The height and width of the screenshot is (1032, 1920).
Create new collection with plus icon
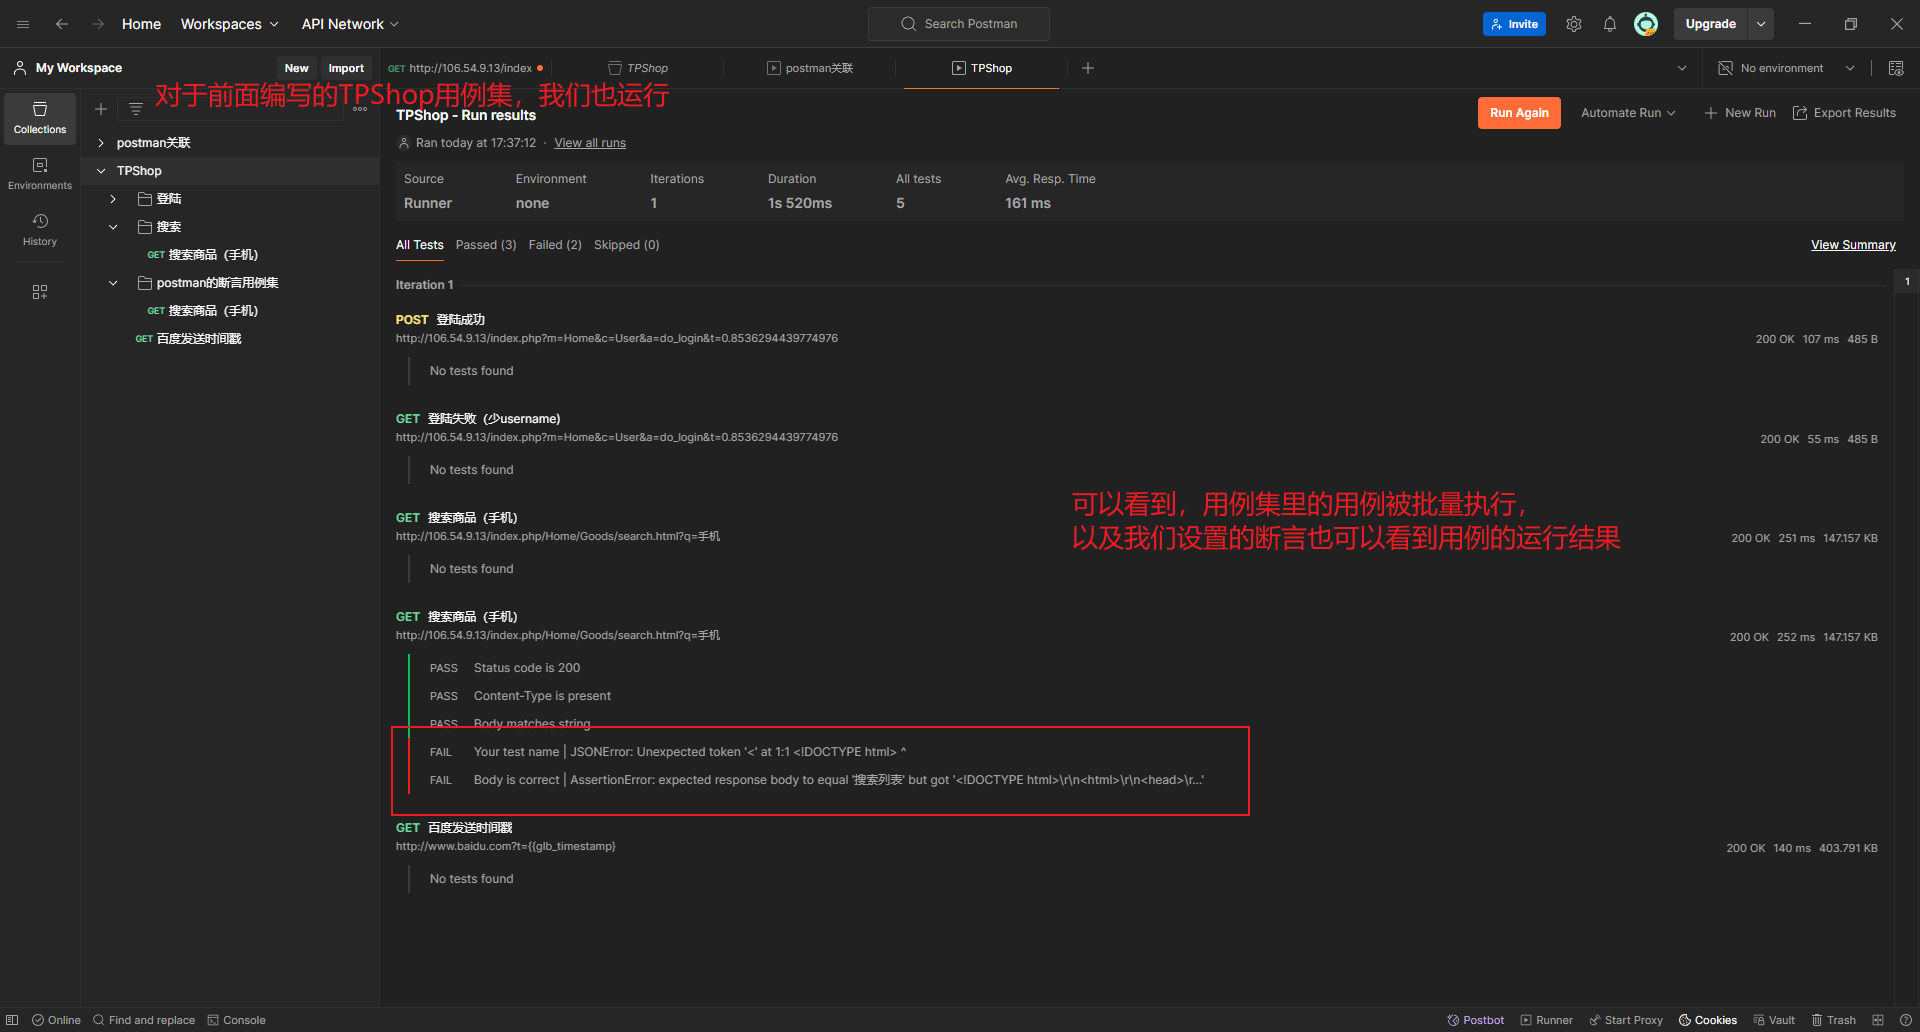tap(101, 109)
